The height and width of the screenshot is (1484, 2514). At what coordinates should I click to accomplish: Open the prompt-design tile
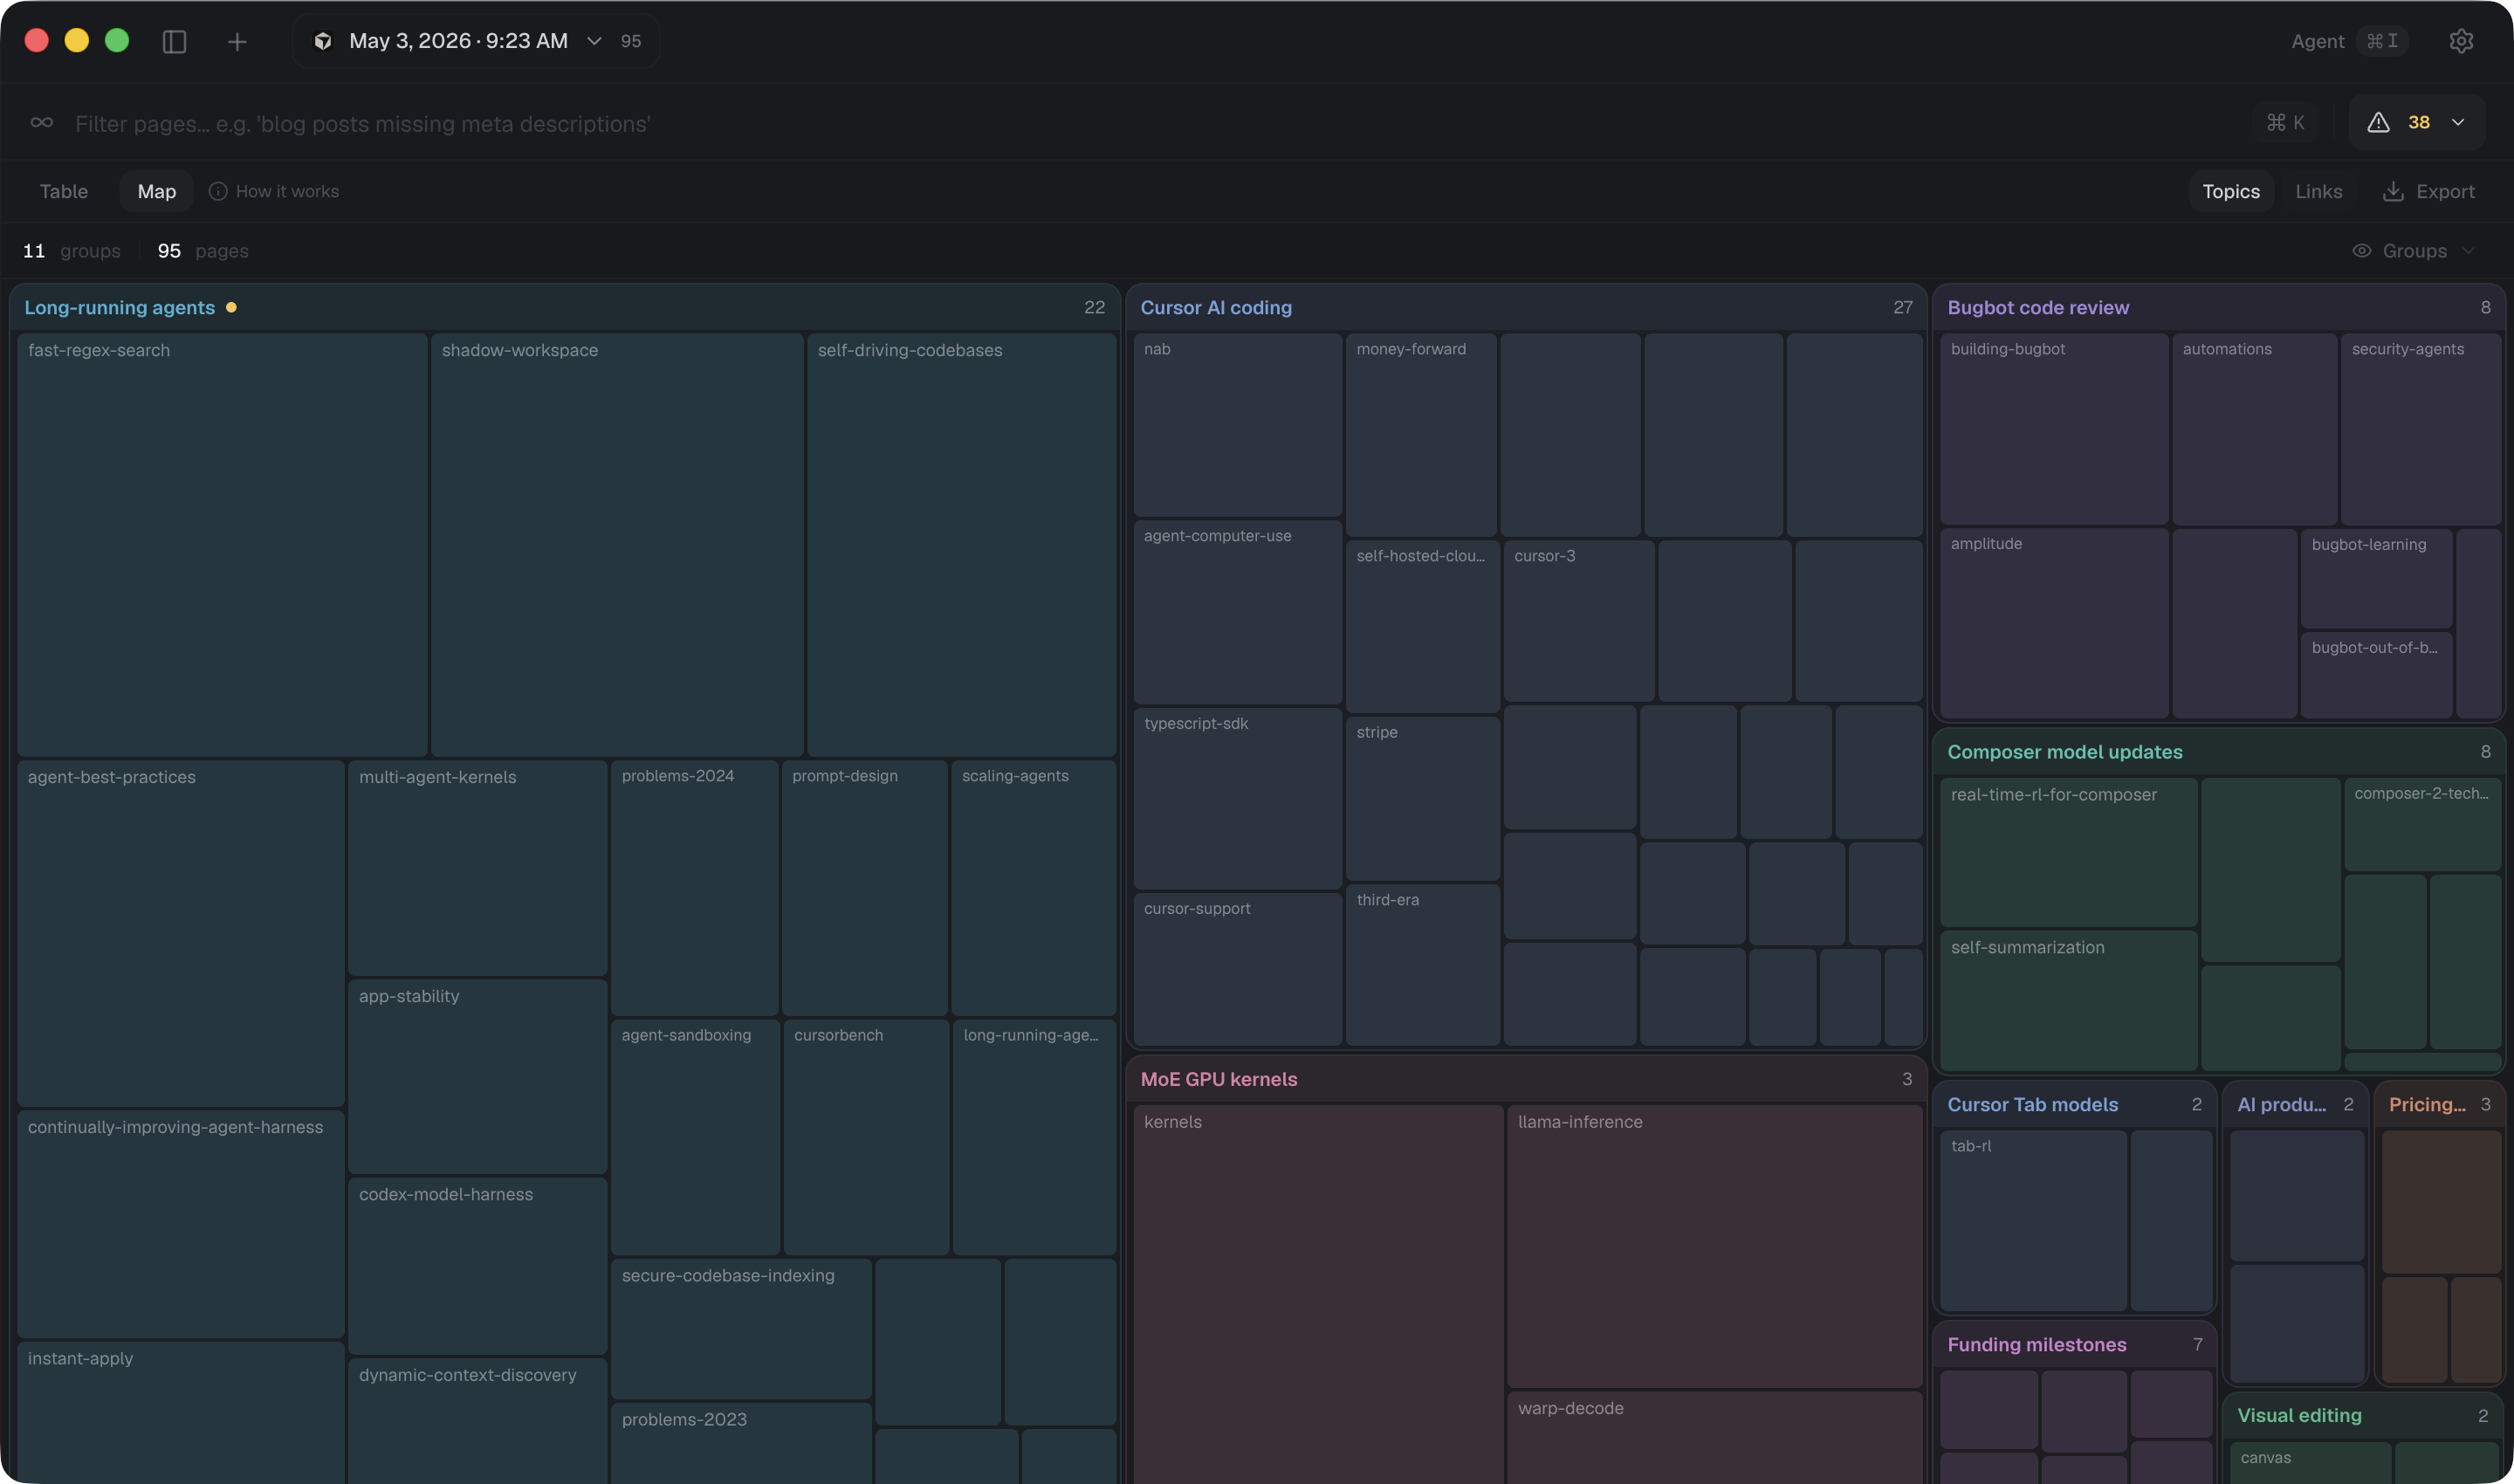(x=864, y=887)
